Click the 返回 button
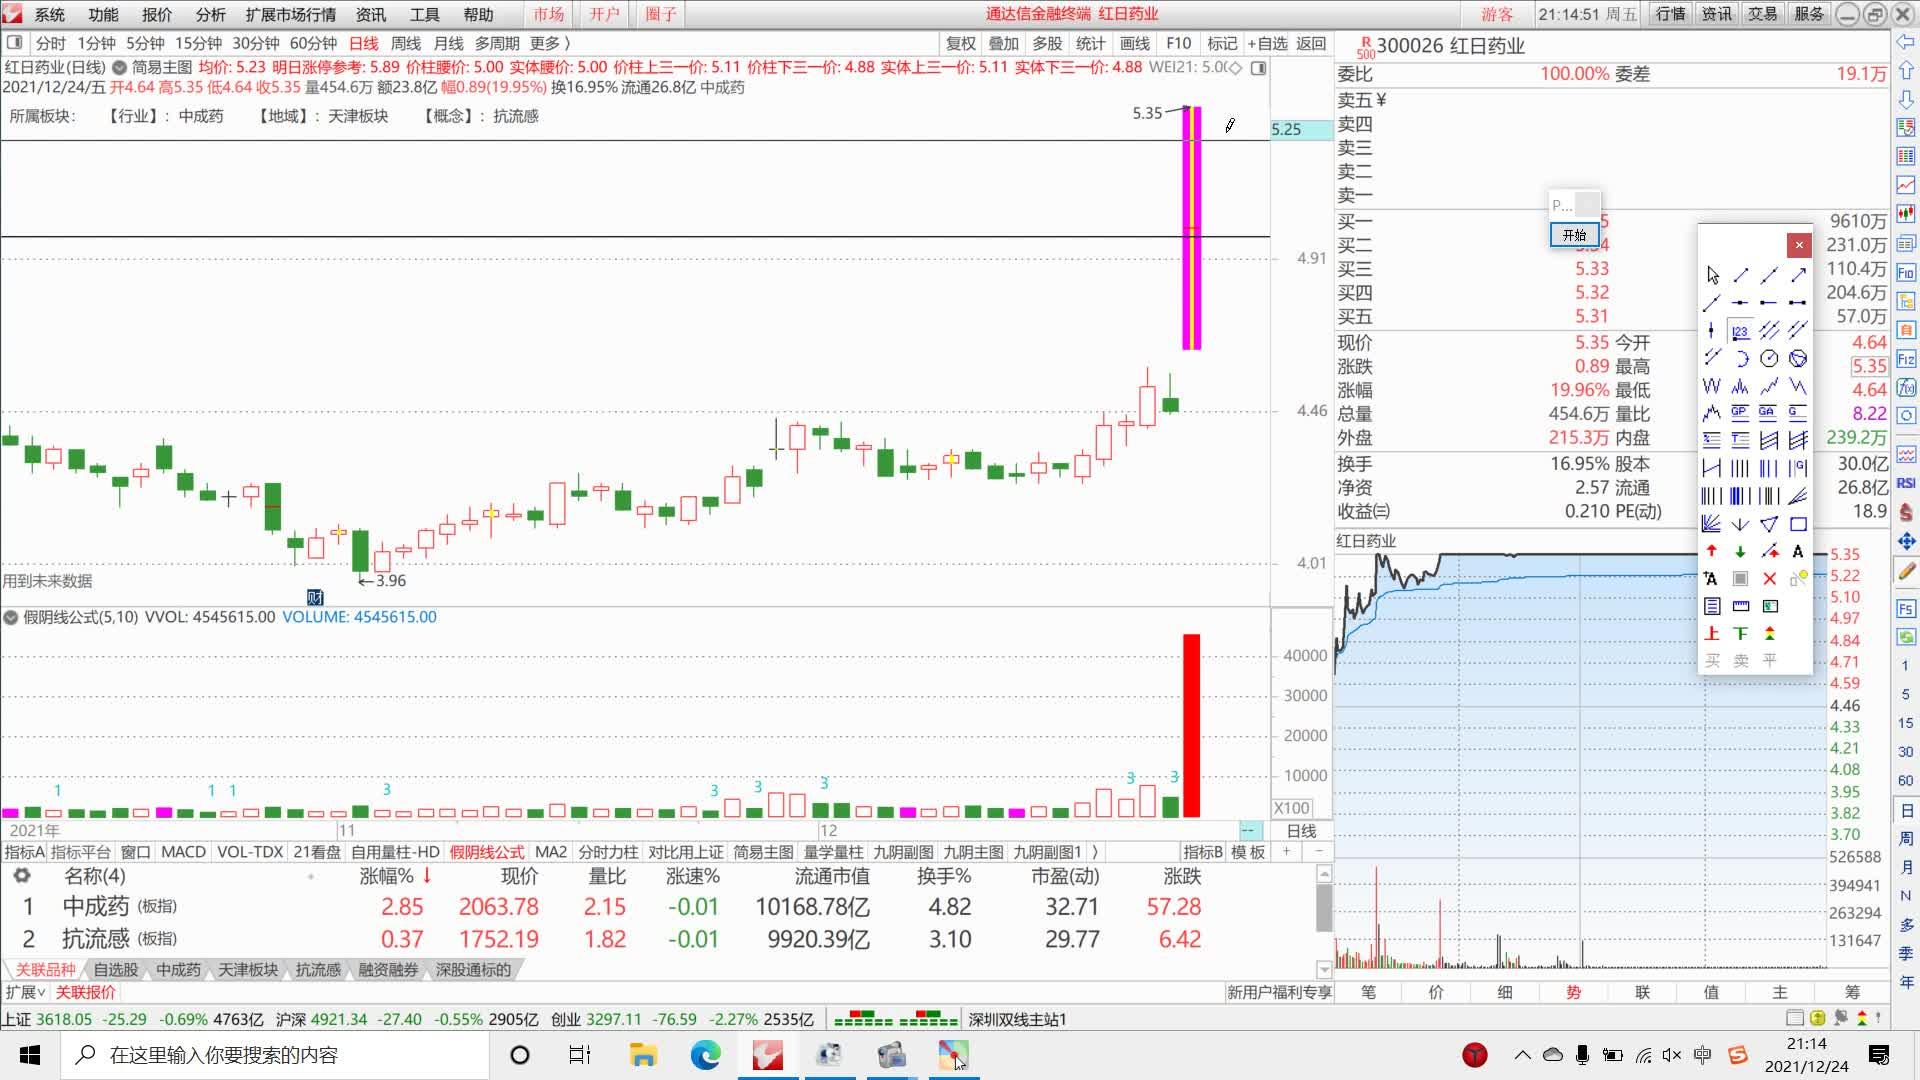 pyautogui.click(x=1311, y=43)
